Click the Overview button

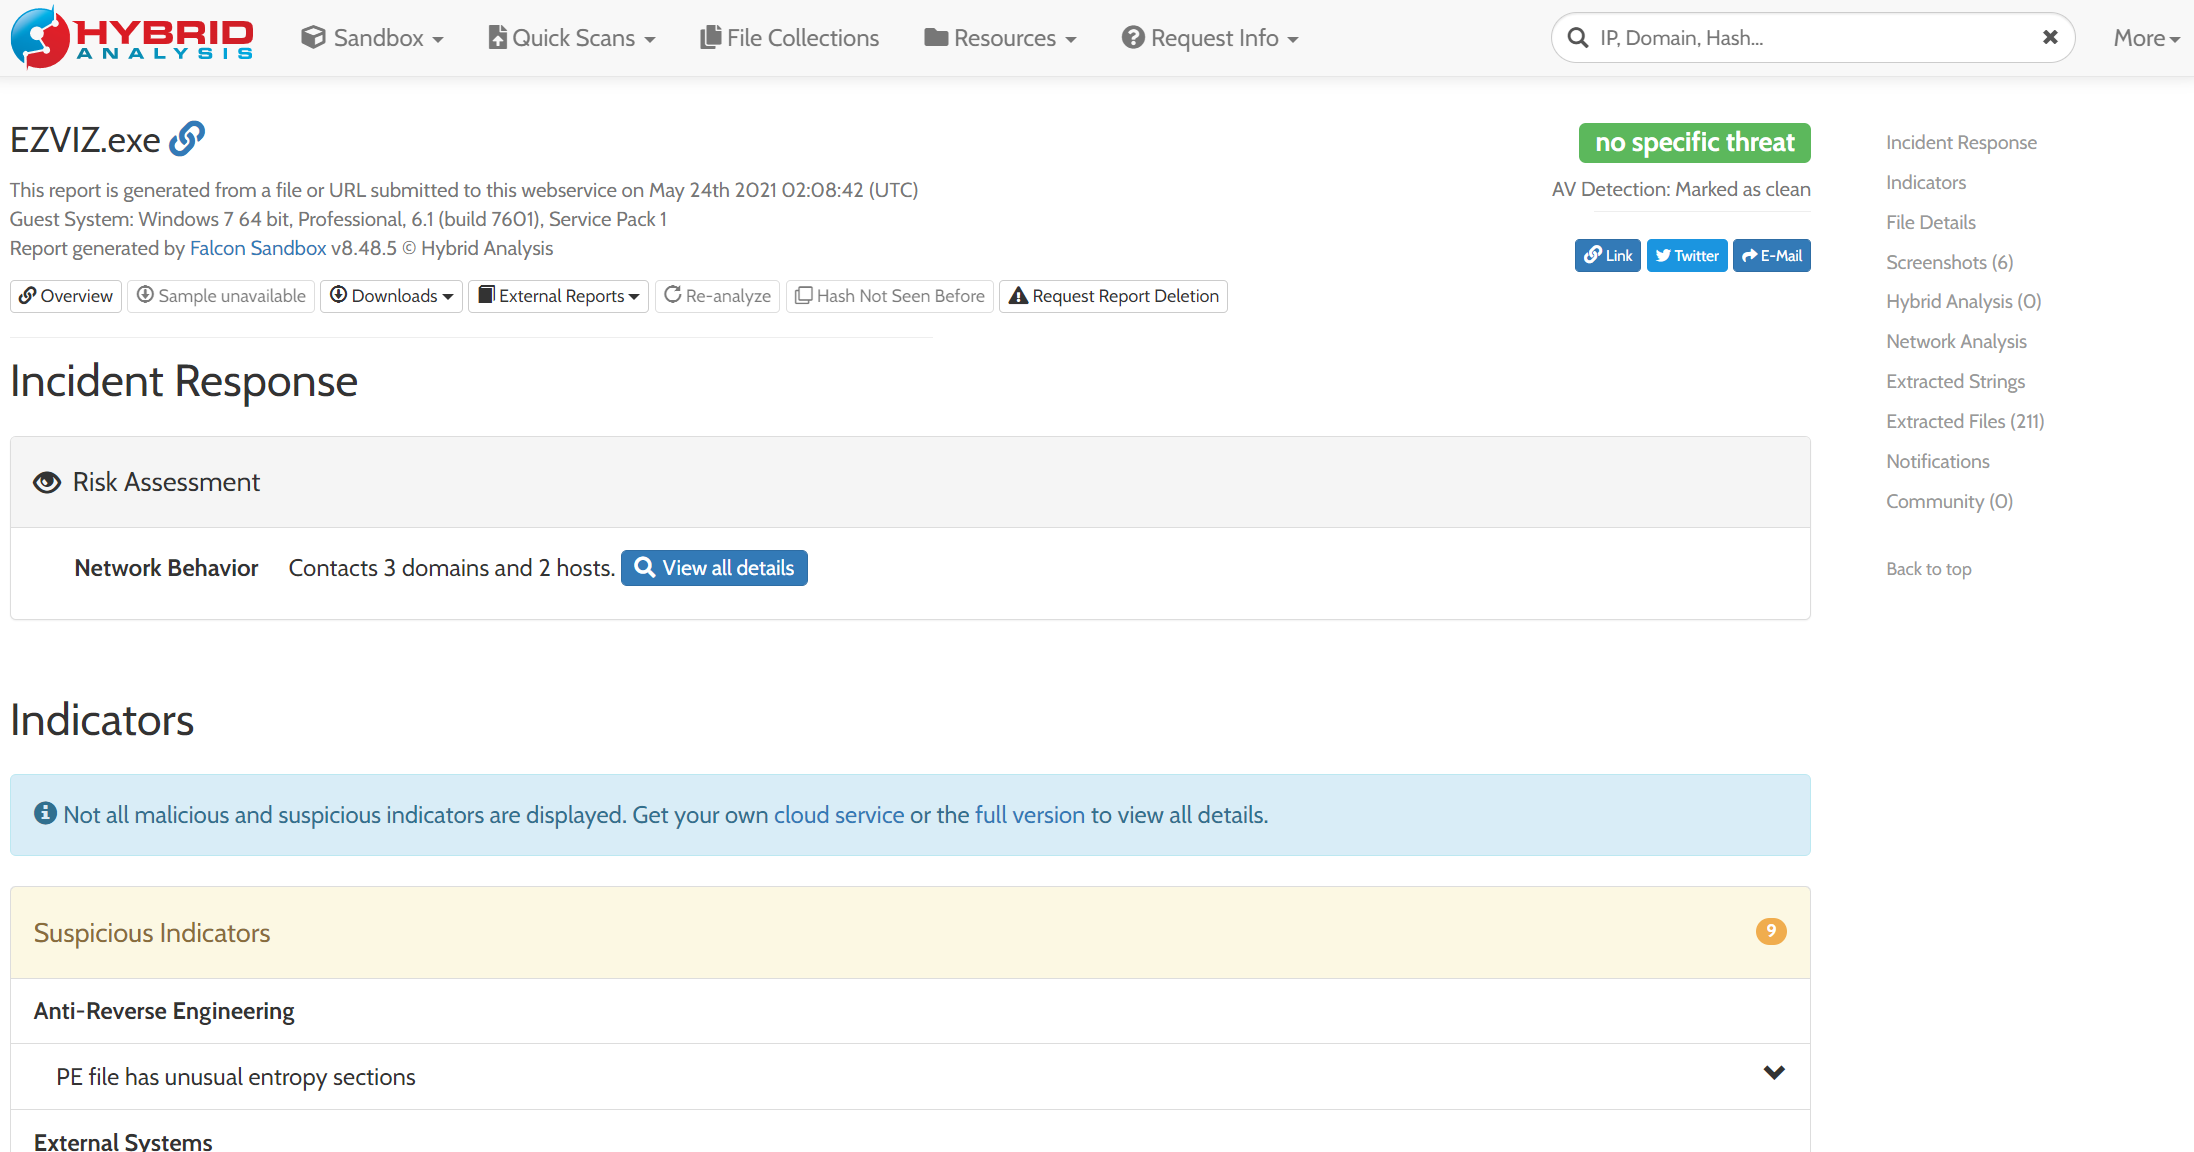click(66, 296)
